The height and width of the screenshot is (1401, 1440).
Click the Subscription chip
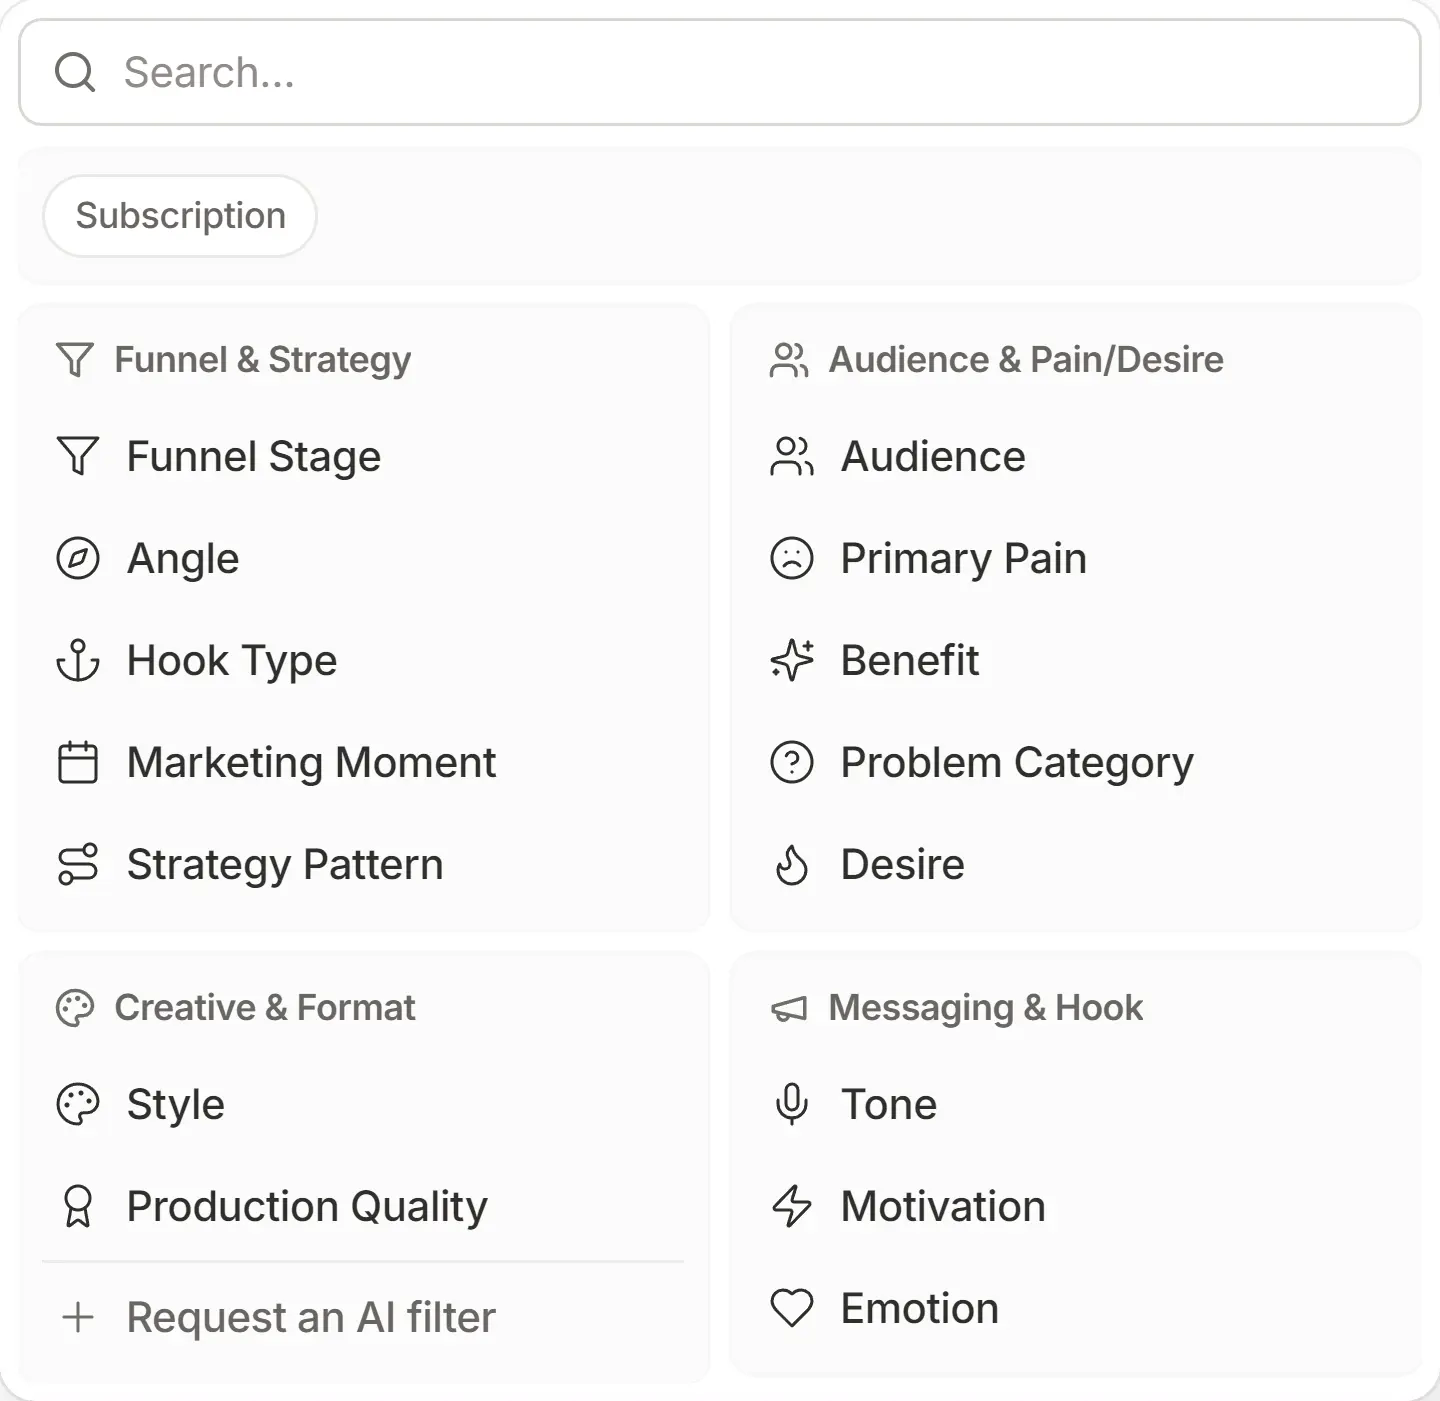(180, 216)
